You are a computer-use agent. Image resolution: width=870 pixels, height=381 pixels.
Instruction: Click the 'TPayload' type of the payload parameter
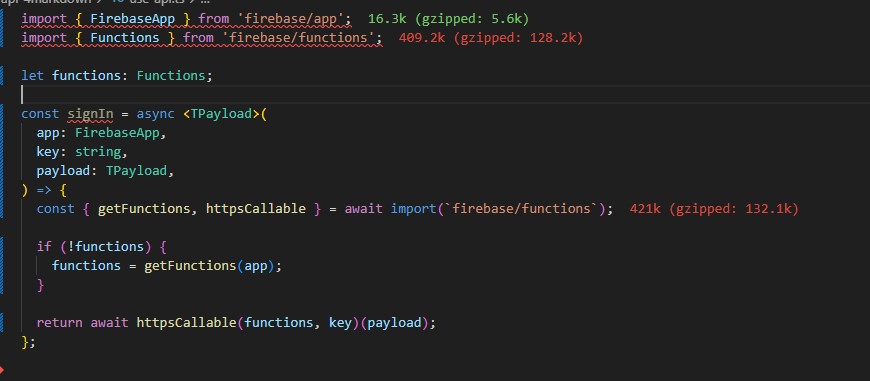click(x=136, y=171)
